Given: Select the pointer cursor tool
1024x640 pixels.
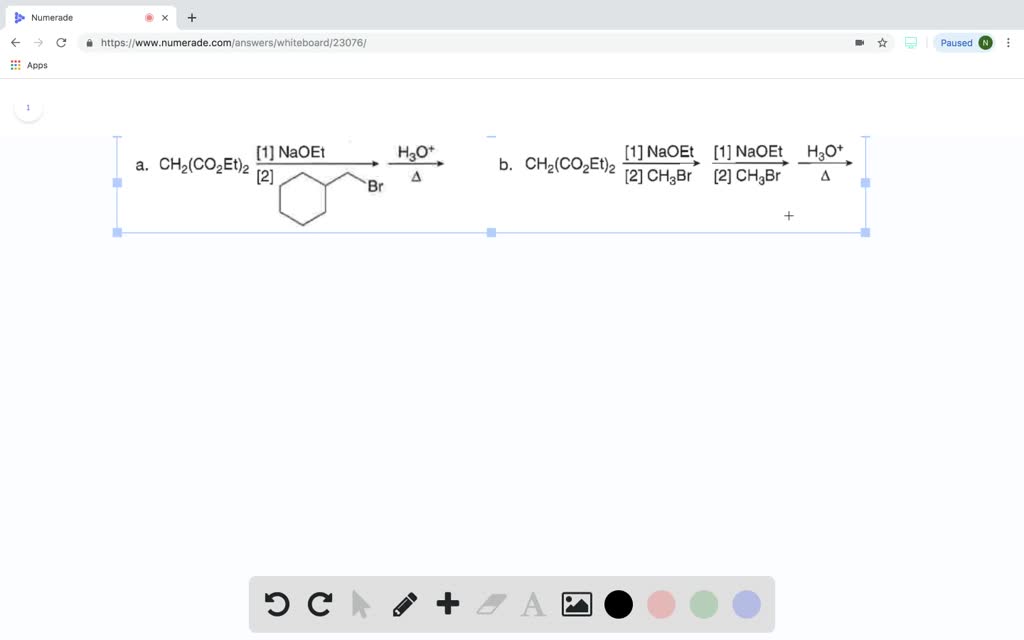Looking at the screenshot, I should [360, 604].
